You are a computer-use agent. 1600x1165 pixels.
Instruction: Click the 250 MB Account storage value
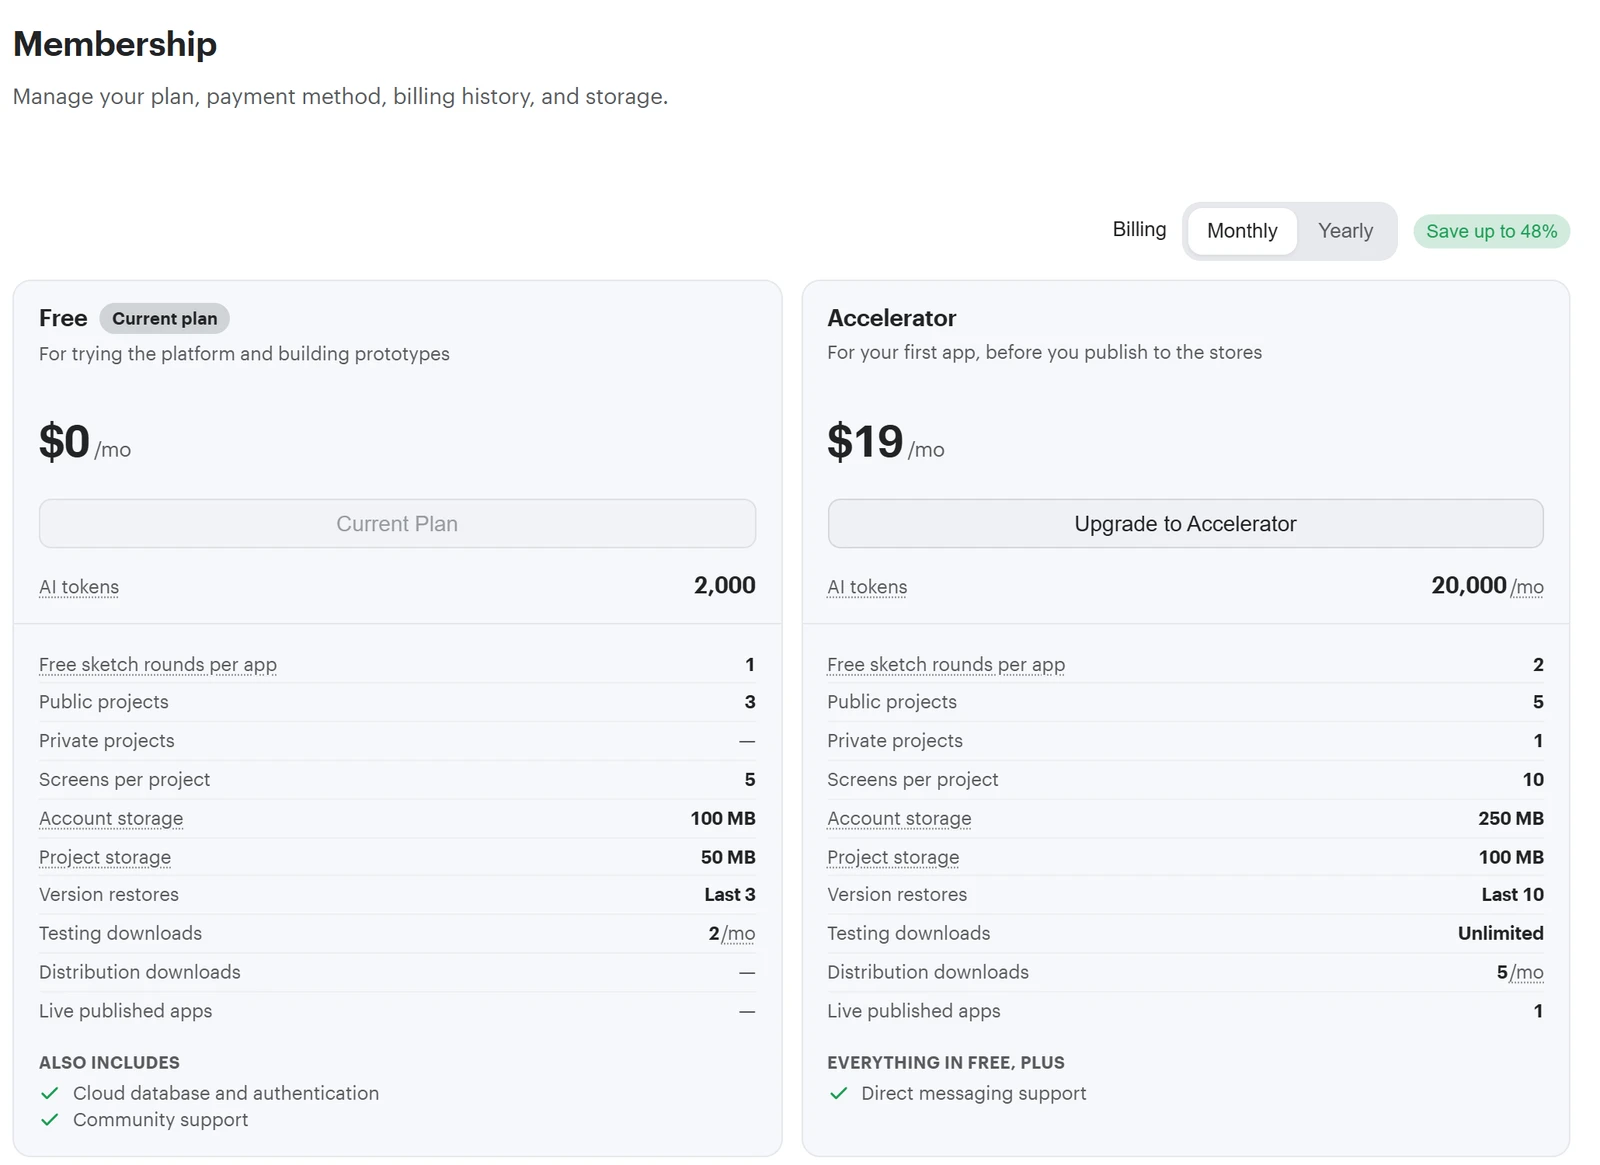point(1511,818)
